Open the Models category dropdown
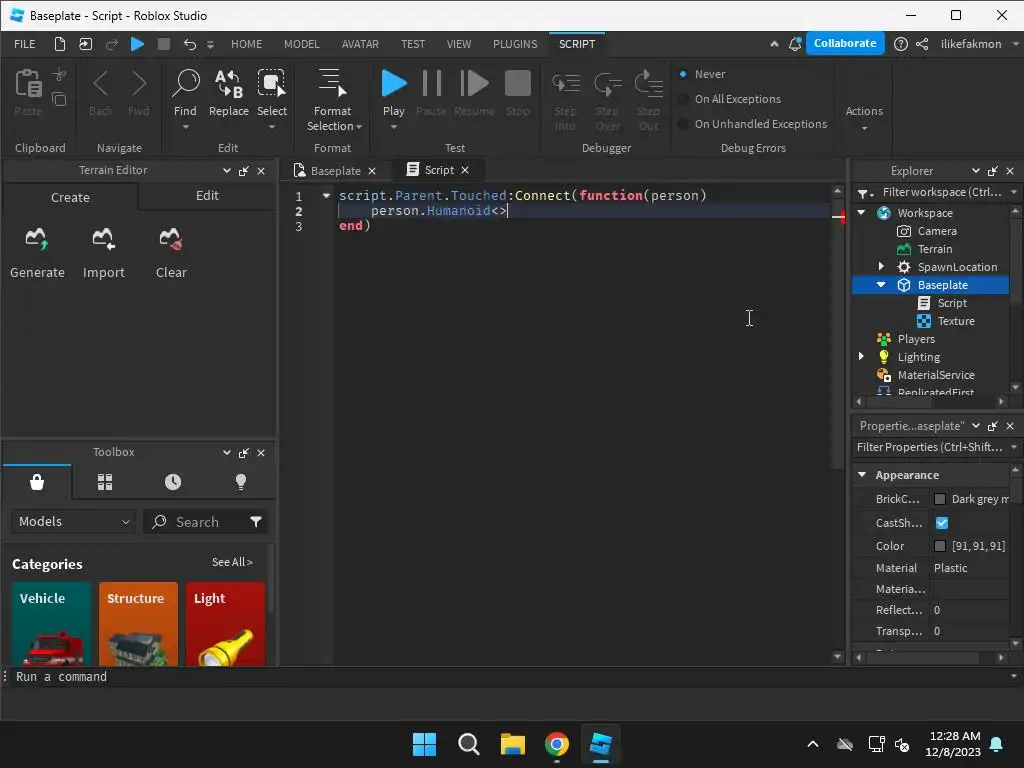The height and width of the screenshot is (768, 1024). click(73, 521)
